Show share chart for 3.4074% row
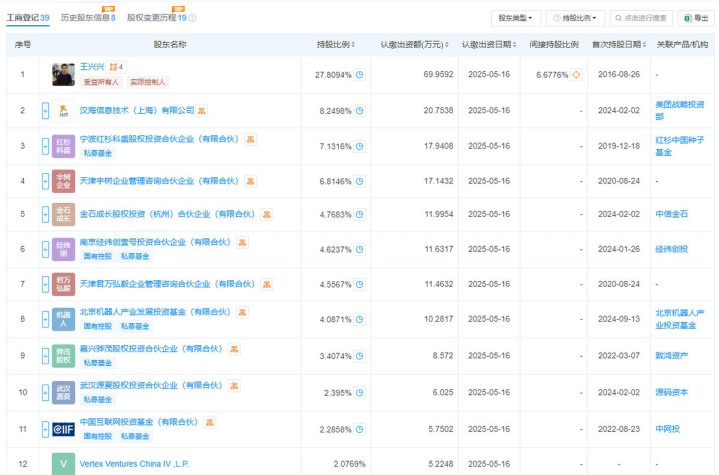This screenshot has width=719, height=475. coord(360,355)
